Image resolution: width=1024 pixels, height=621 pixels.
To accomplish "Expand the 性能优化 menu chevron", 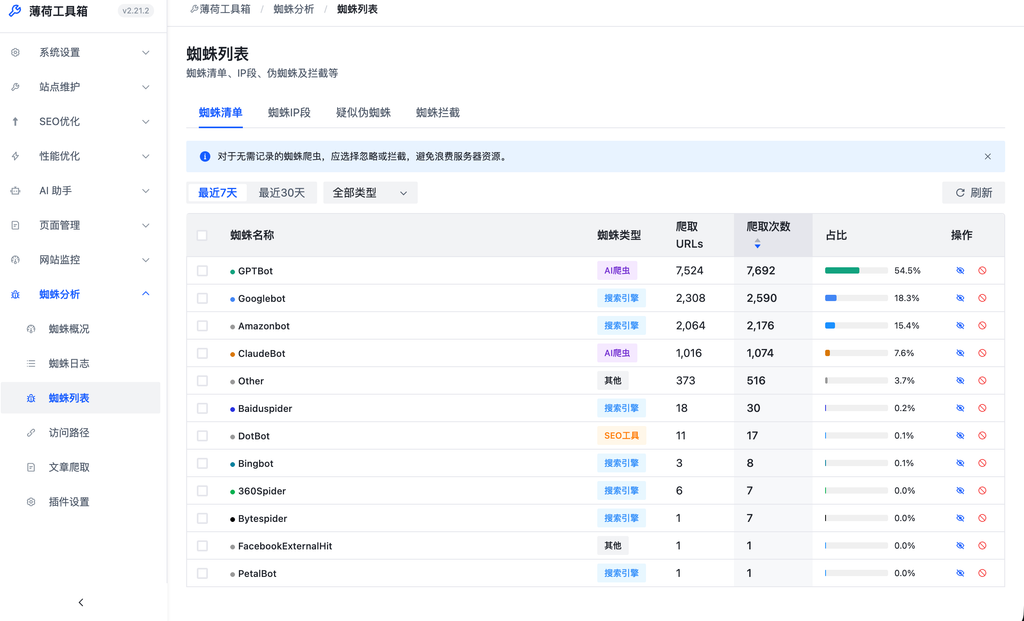I will point(146,156).
